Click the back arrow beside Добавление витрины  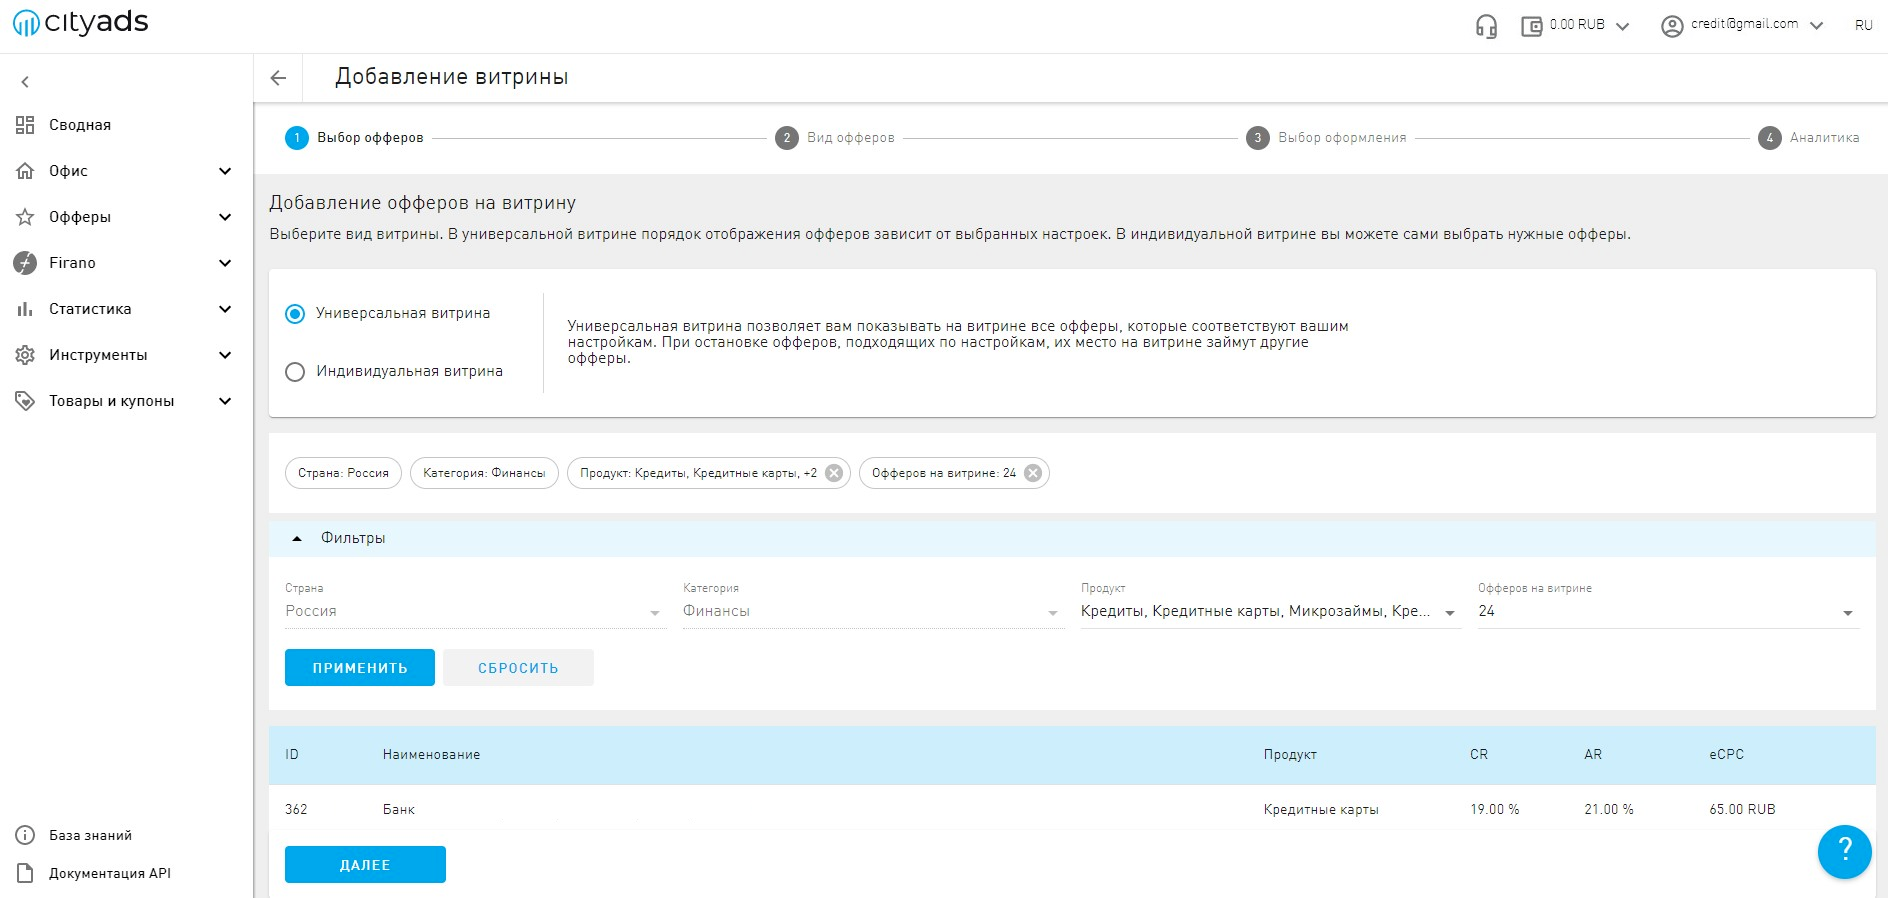[x=278, y=78]
